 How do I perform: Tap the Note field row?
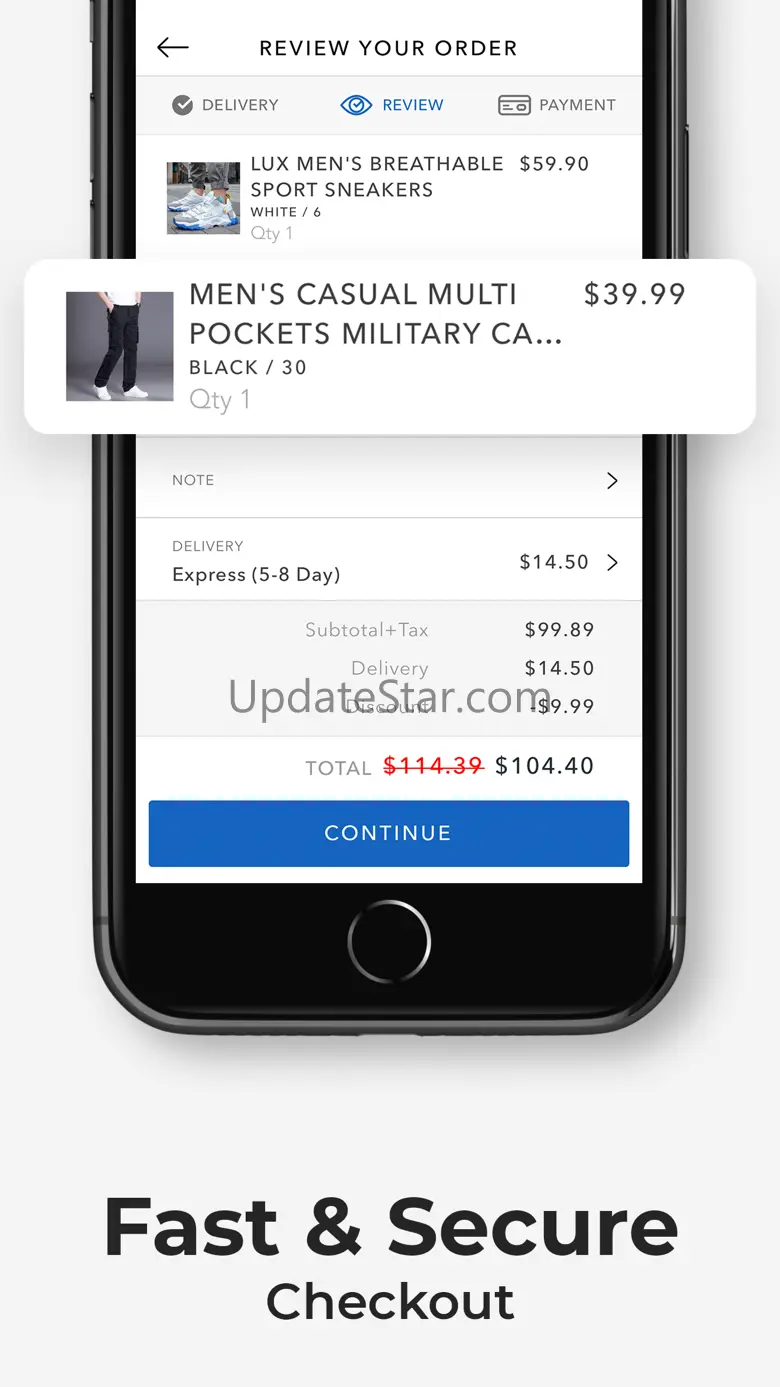point(389,480)
